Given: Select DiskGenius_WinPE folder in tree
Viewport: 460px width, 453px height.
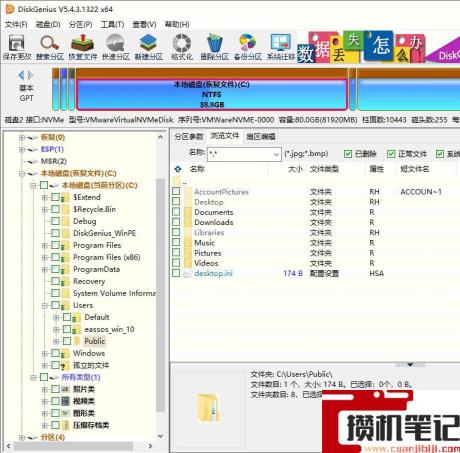Looking at the screenshot, I should (x=104, y=233).
